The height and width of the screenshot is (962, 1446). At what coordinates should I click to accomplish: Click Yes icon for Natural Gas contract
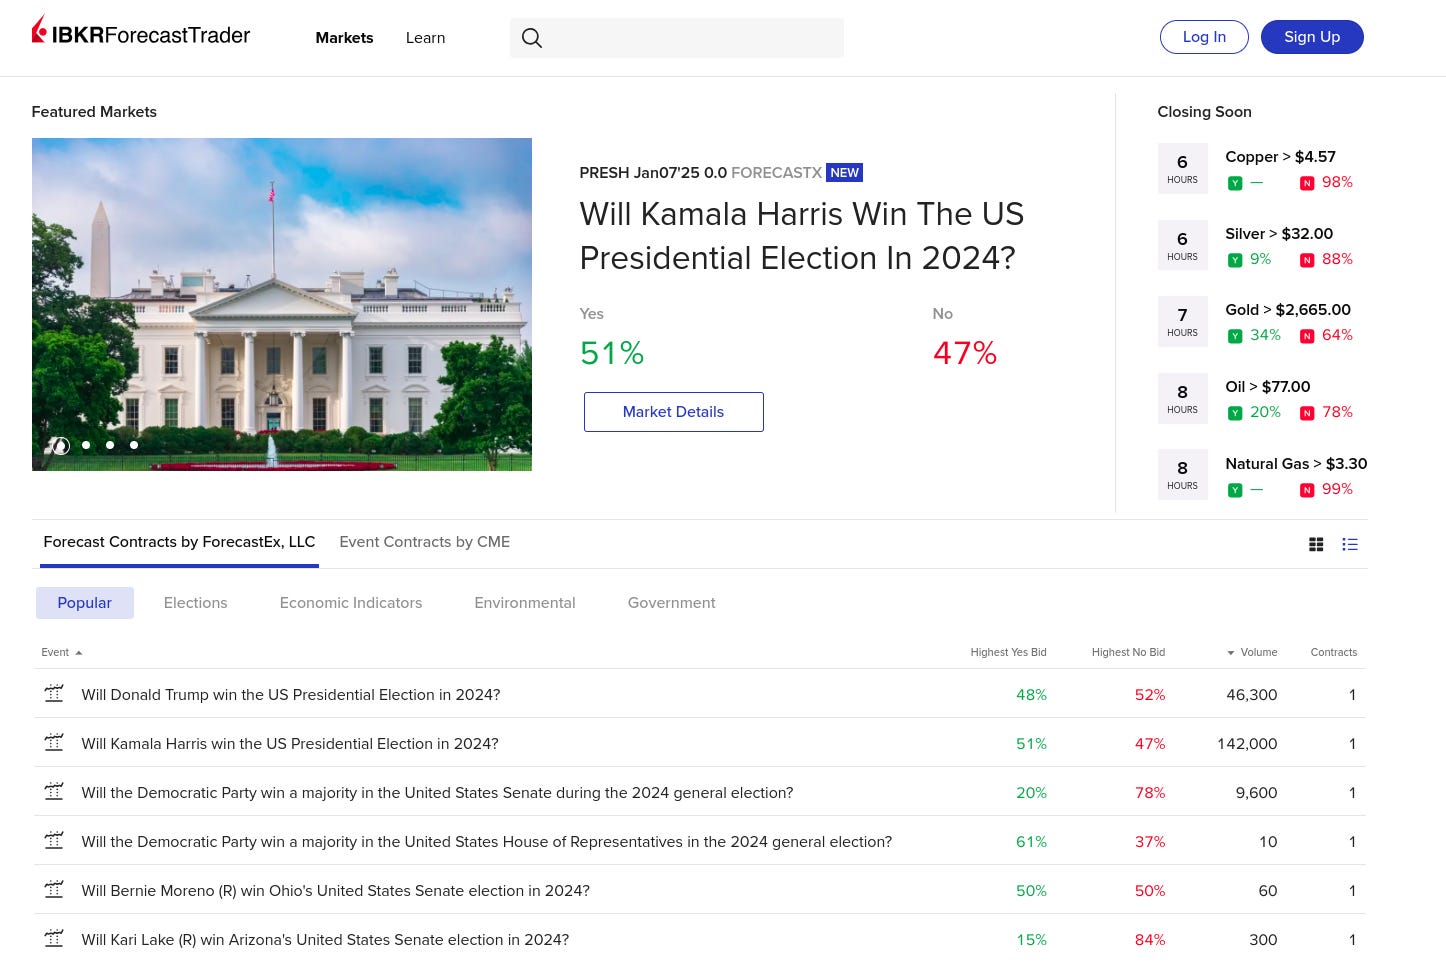tap(1235, 490)
